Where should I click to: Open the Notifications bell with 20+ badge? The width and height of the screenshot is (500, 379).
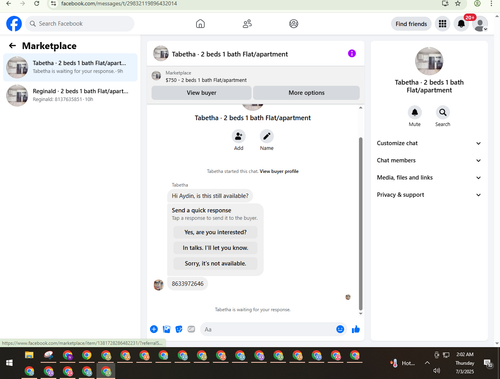(x=461, y=24)
